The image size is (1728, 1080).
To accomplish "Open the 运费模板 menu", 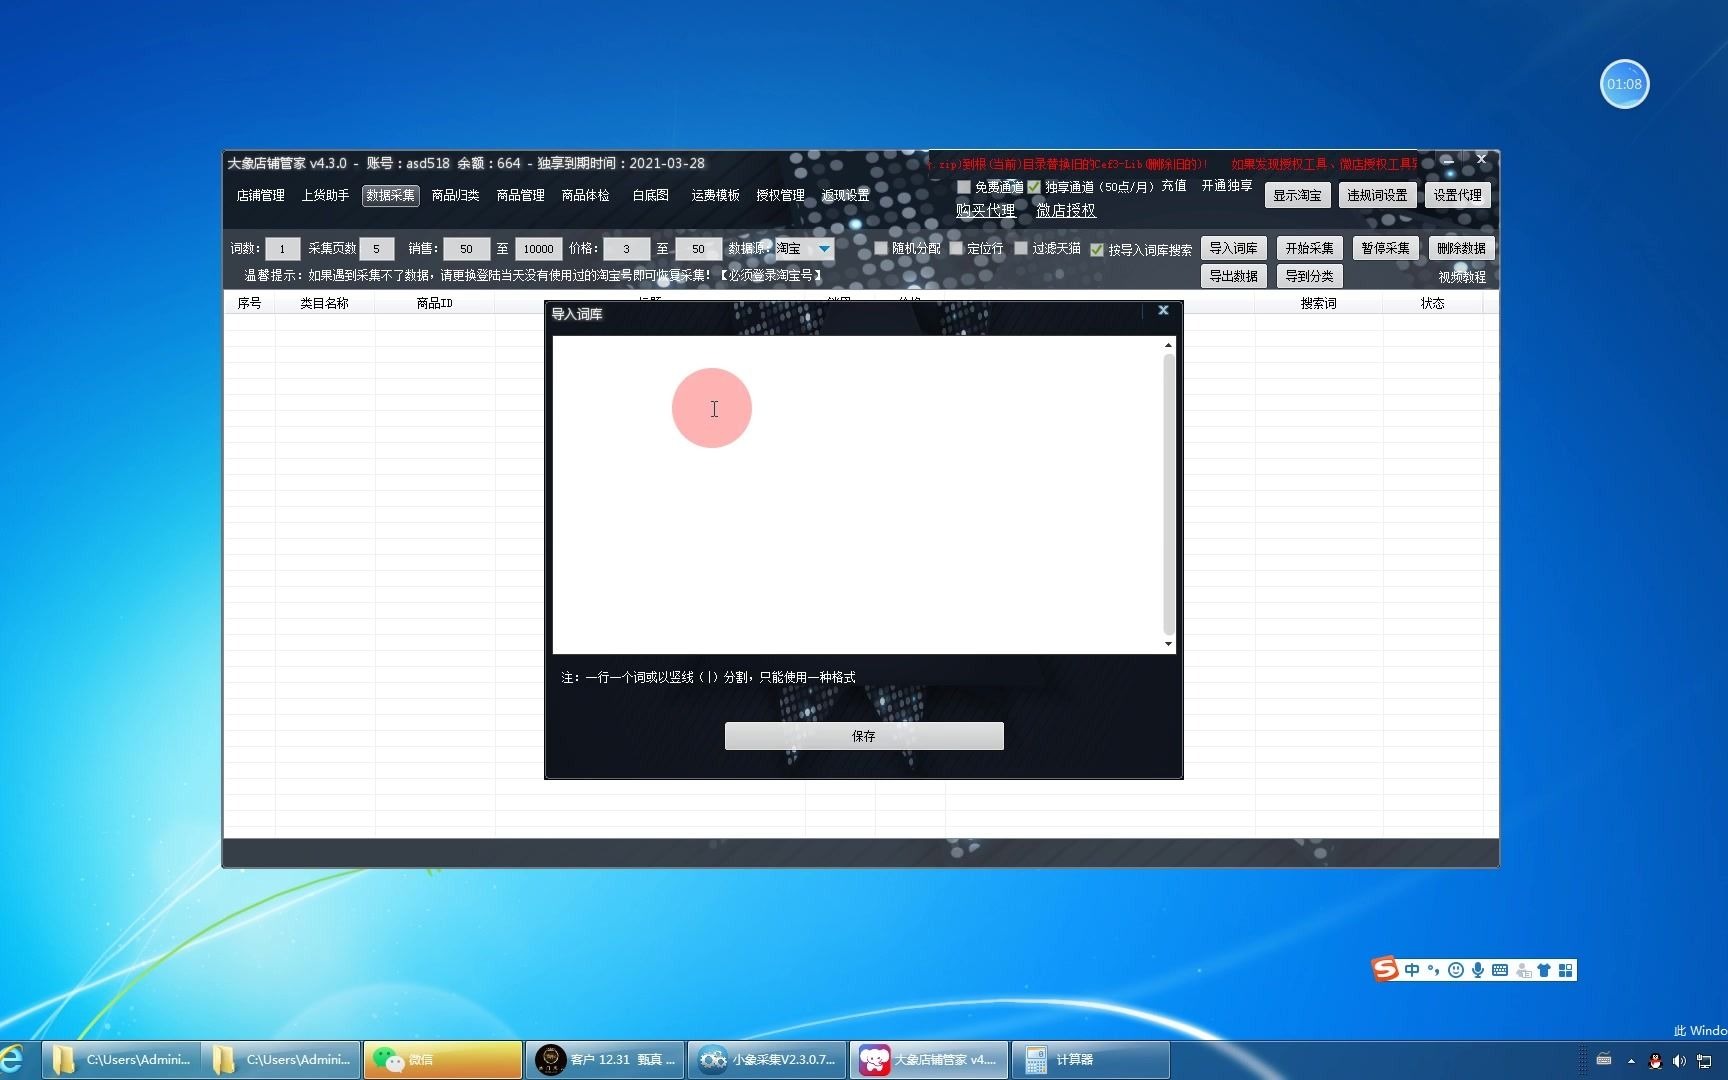I will click(715, 195).
